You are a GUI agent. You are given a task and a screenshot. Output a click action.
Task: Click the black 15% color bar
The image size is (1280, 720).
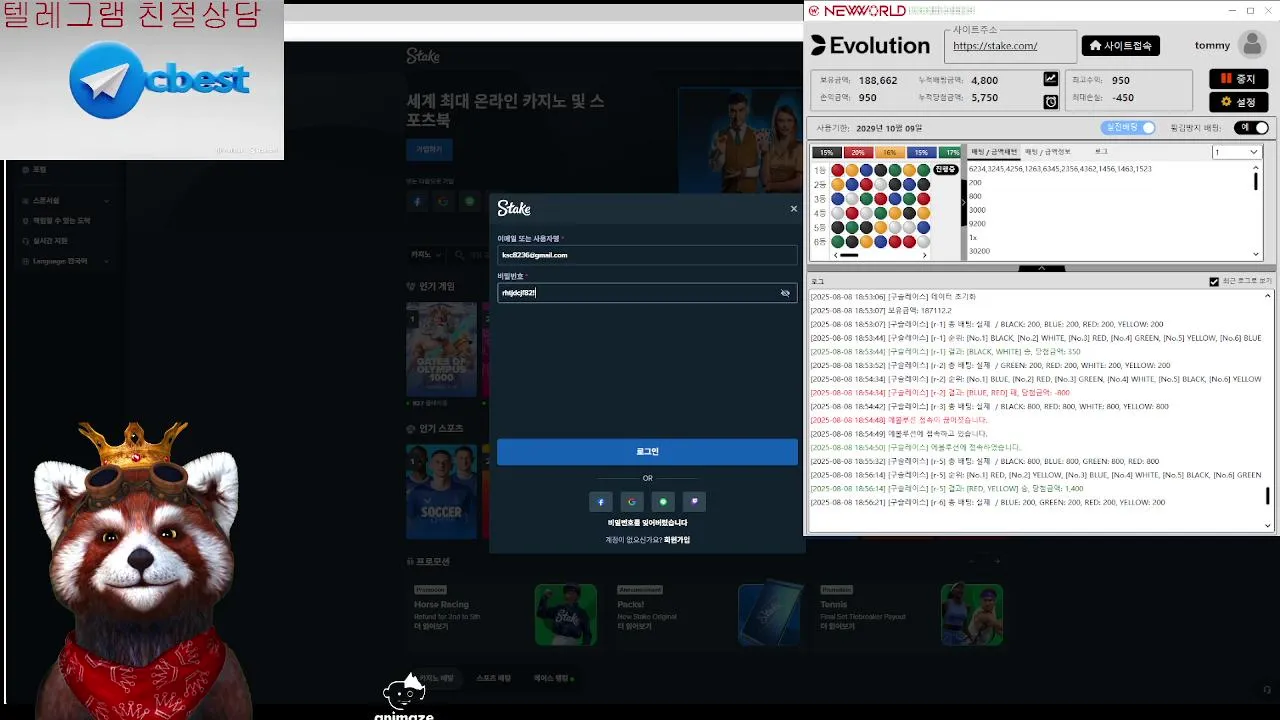[x=826, y=153]
